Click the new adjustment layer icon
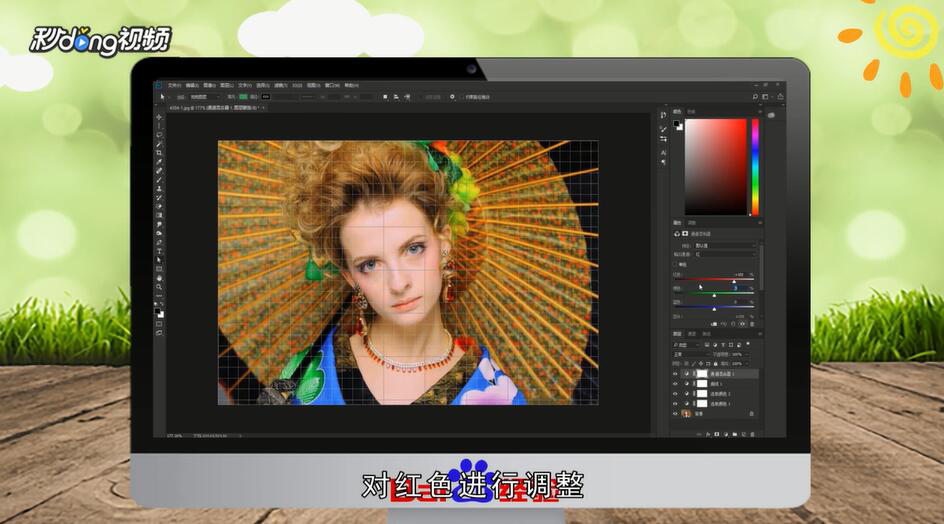Screen dimensions: 944x524 [x=725, y=434]
